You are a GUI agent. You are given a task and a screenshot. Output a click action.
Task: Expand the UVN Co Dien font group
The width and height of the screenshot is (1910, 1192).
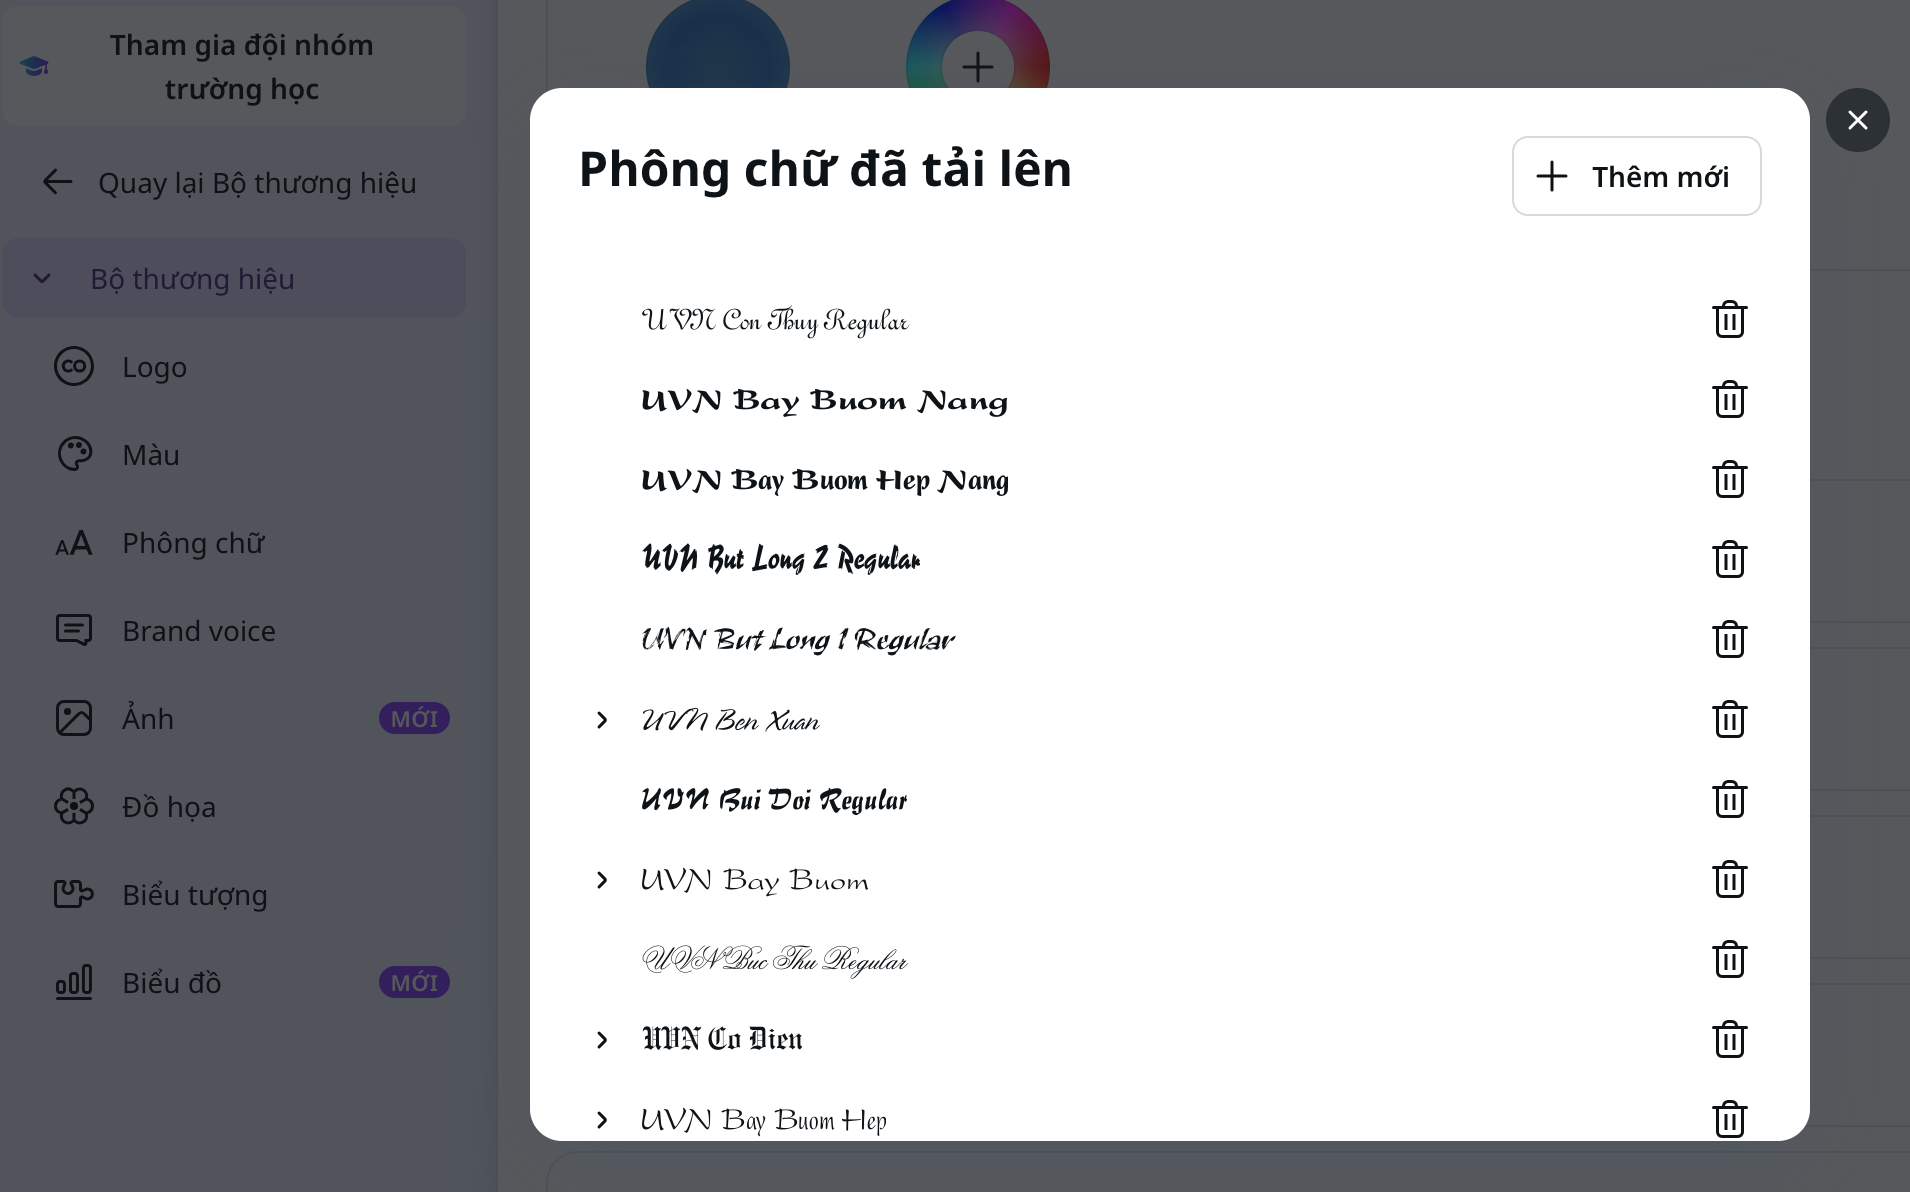point(601,1039)
